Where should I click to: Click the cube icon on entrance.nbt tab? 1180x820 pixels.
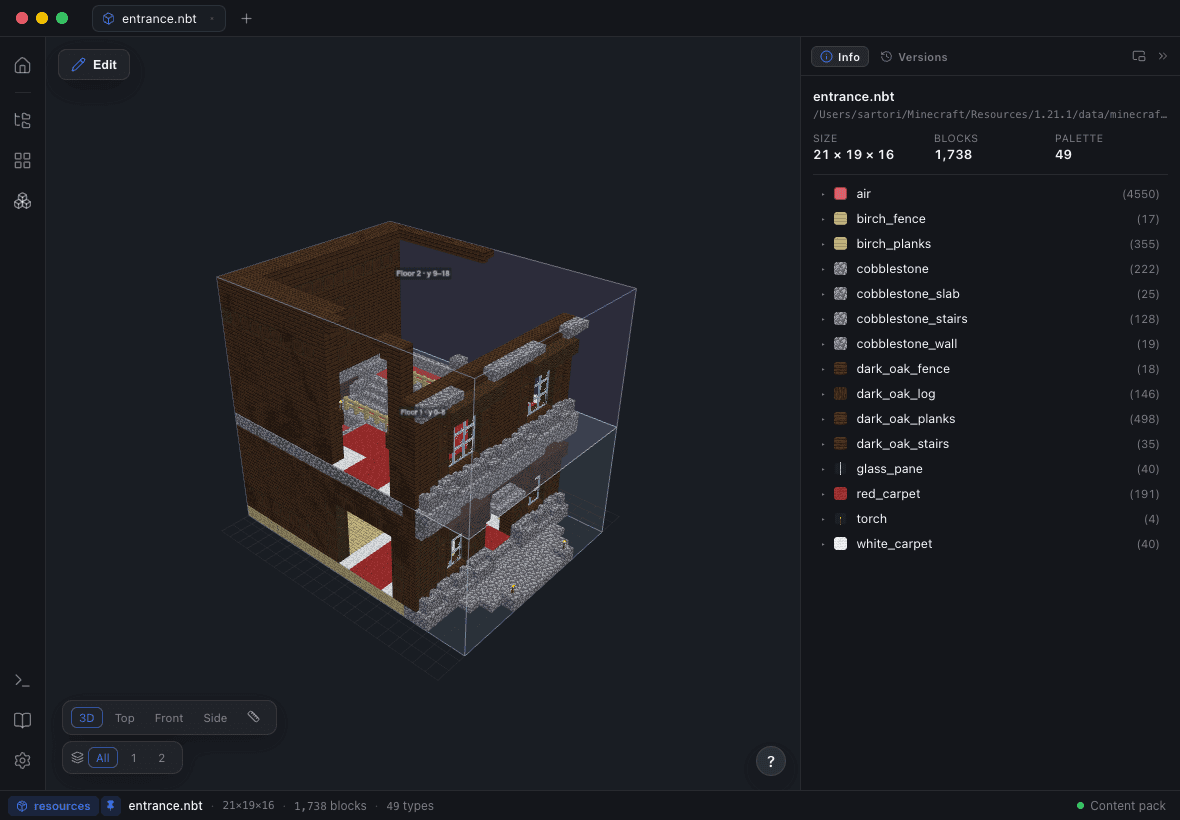click(x=108, y=19)
